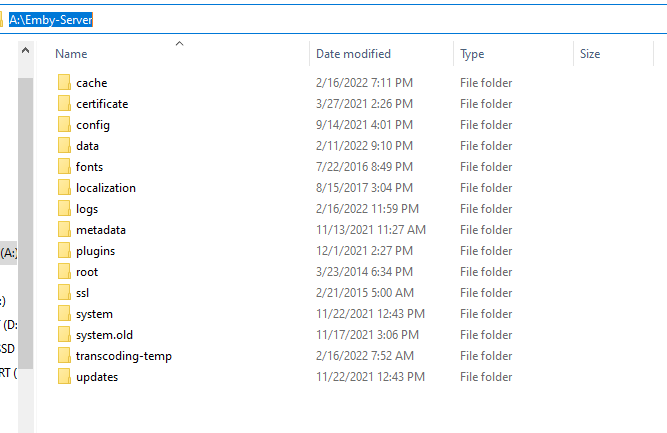This screenshot has width=667, height=433.
Task: Select the root folder icon
Action: (64, 271)
